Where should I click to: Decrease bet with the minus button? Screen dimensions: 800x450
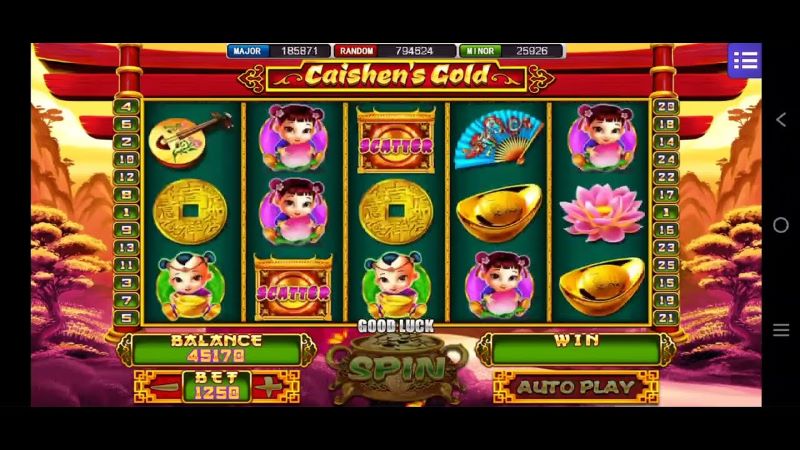point(164,388)
